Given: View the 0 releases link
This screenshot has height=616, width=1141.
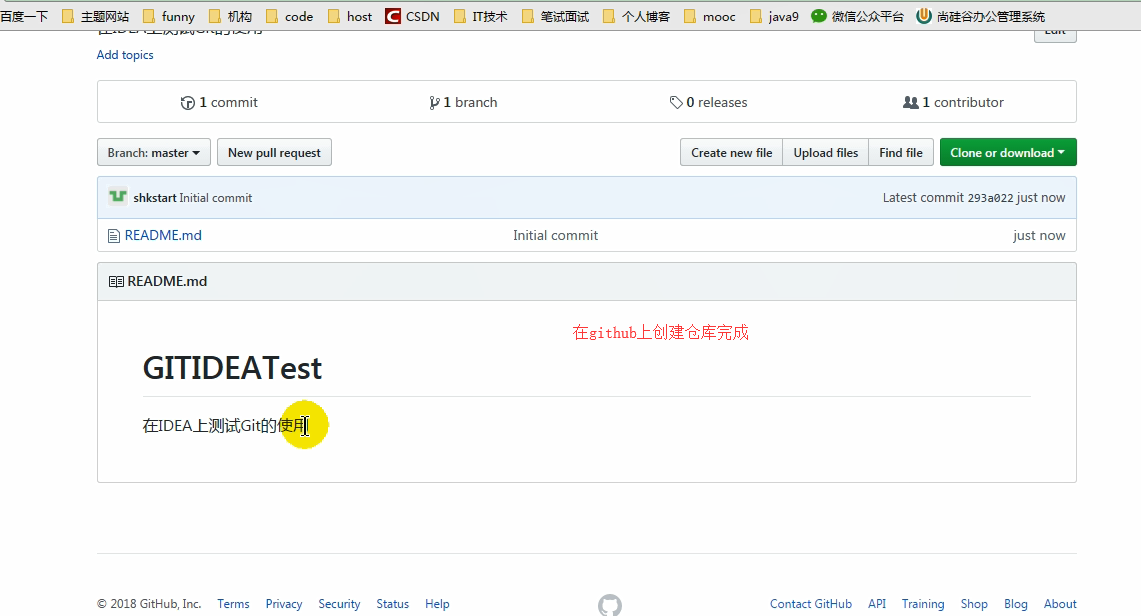Looking at the screenshot, I should pyautogui.click(x=709, y=103).
